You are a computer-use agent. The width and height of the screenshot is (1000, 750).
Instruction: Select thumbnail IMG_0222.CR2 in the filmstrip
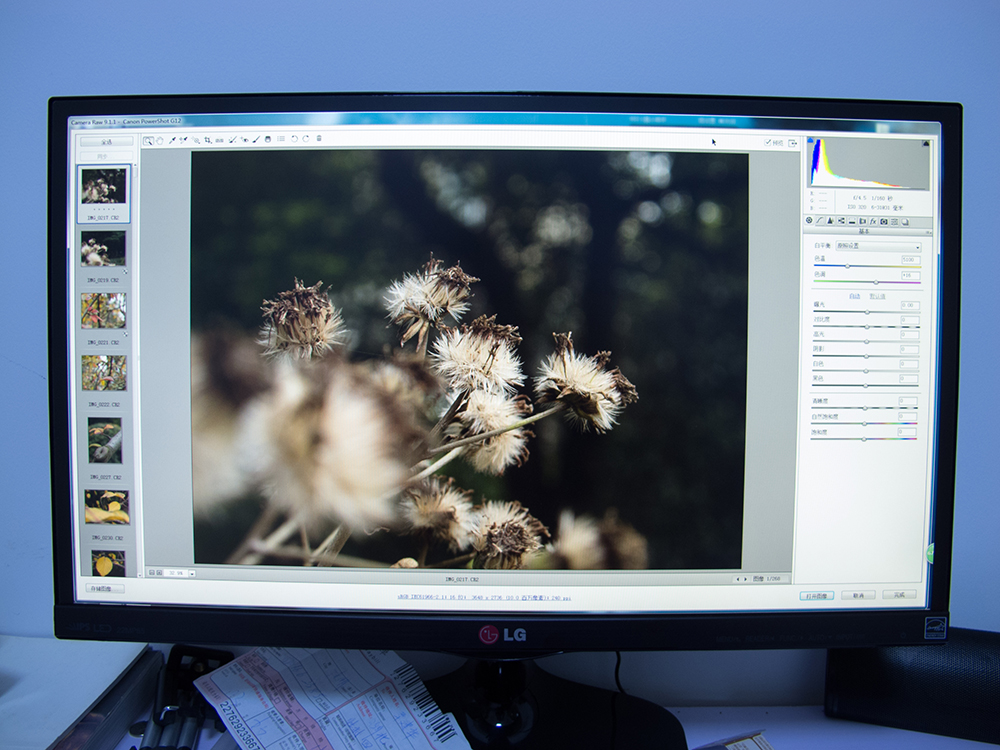pos(105,372)
